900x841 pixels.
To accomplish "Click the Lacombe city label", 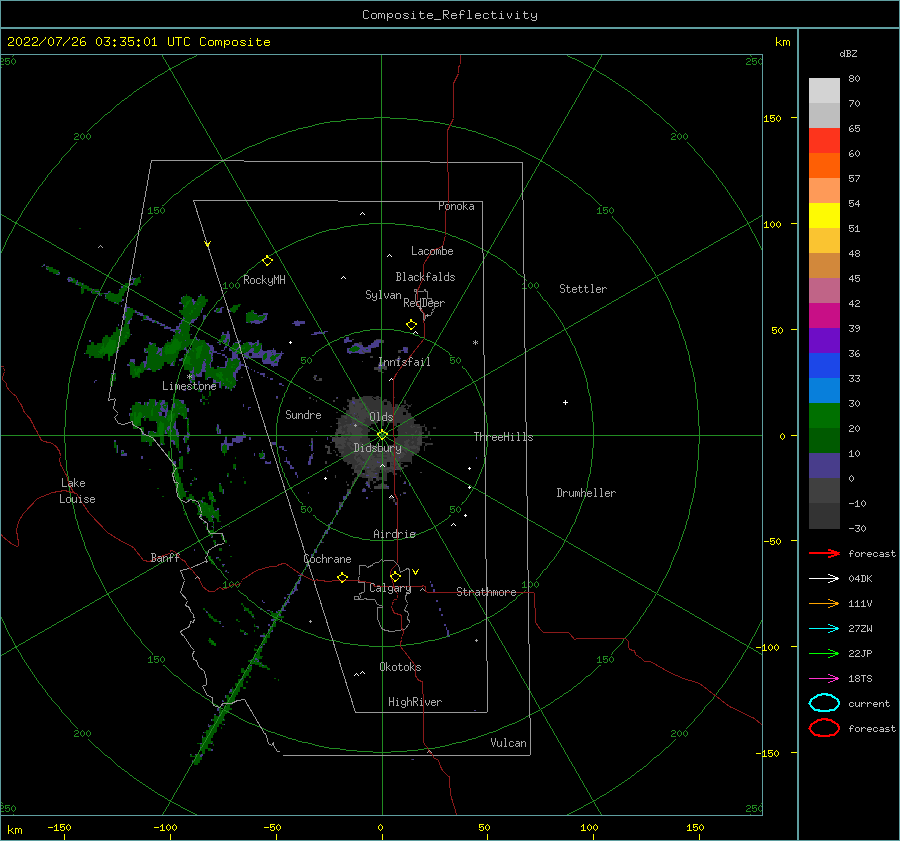I will click(x=432, y=251).
